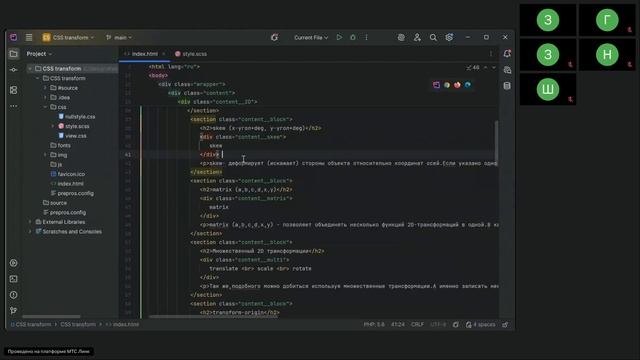Viewport: 640px width, 360px height.
Task: Click the 41:24 cursor position indicator
Action: click(x=398, y=324)
